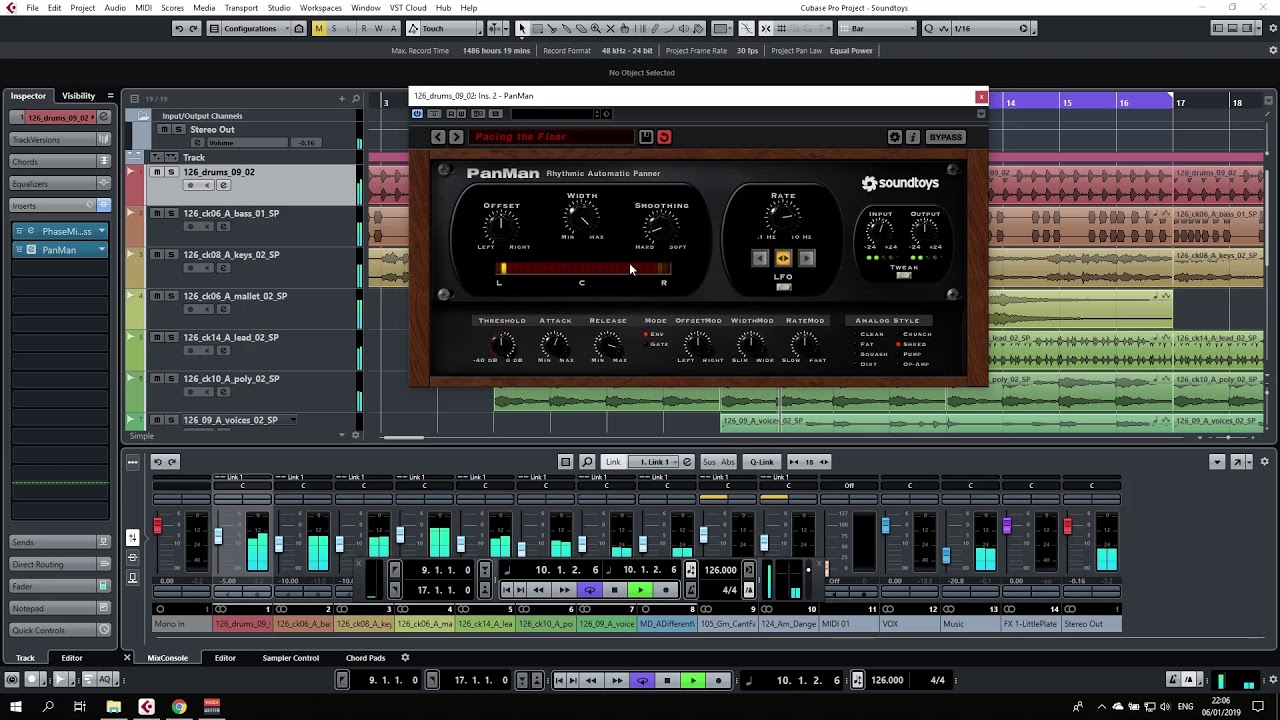Viewport: 1280px width, 720px height.
Task: Expand the Equalizers inspector section
Action: pos(60,184)
